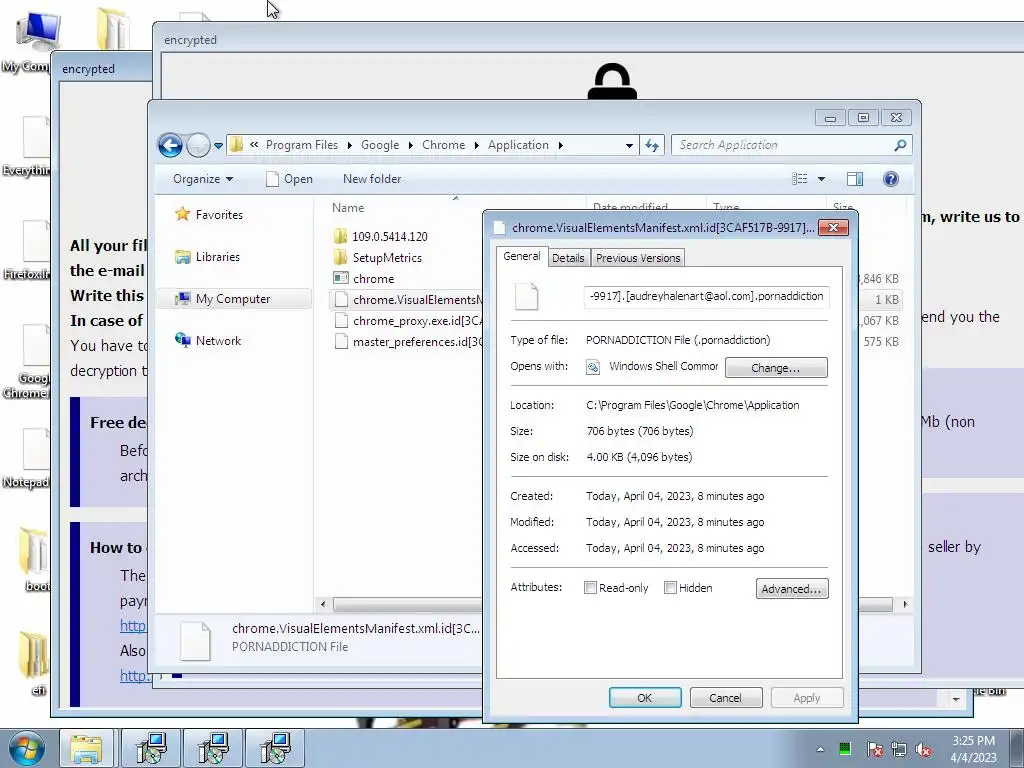Click the My Computer desktop icon
This screenshot has height=768, width=1024.
(29, 42)
